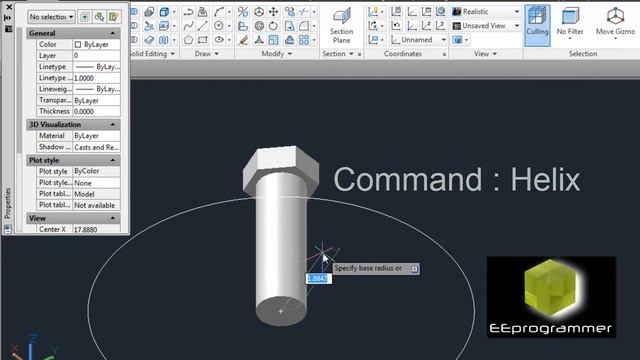This screenshot has height=360, width=640.
Task: Select the Move modify tool
Action: (273, 12)
